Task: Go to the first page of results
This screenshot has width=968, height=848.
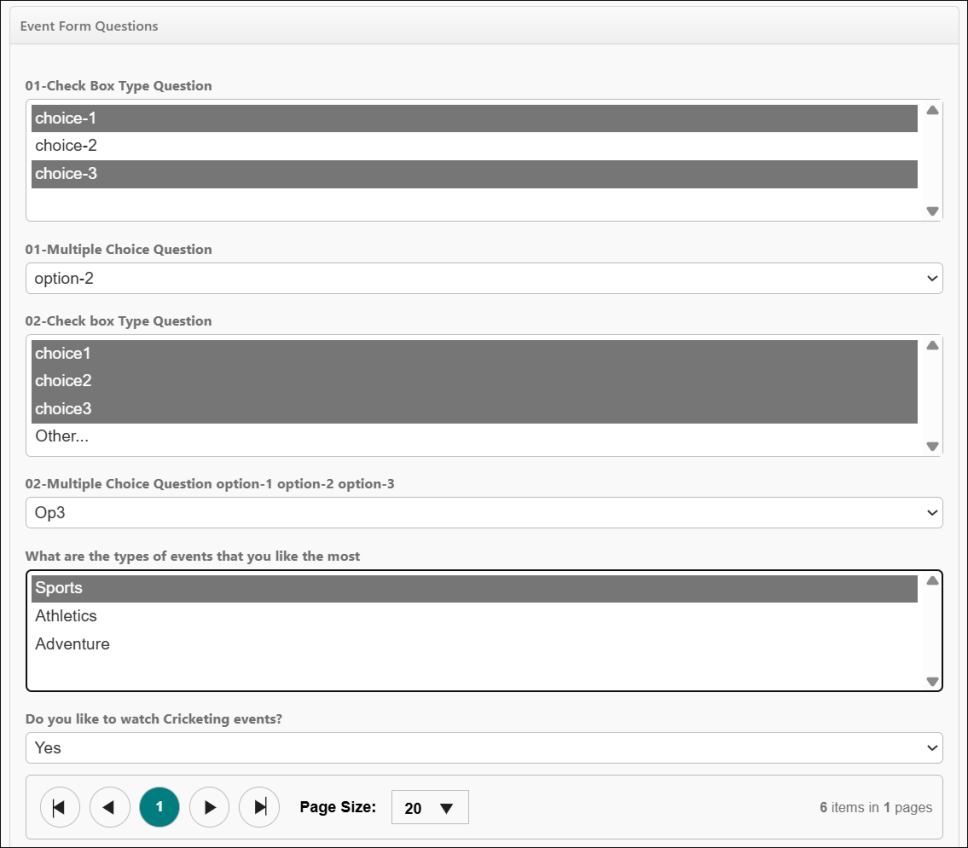Action: (x=59, y=807)
